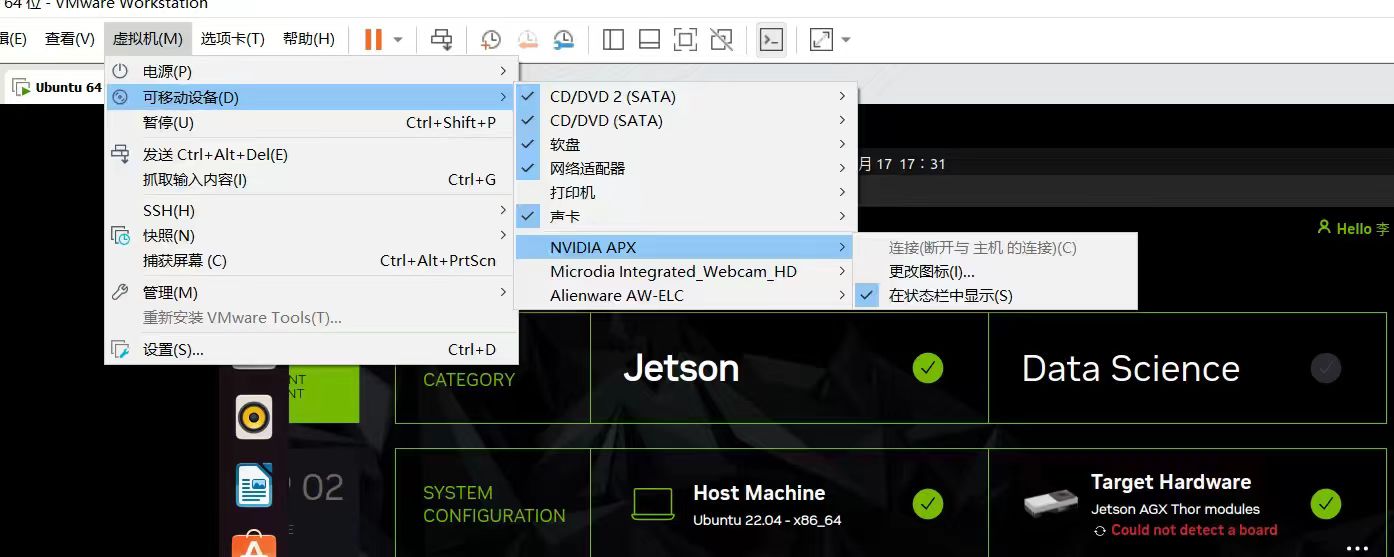Click the three-dots more button at bottom right

pos(1357,548)
